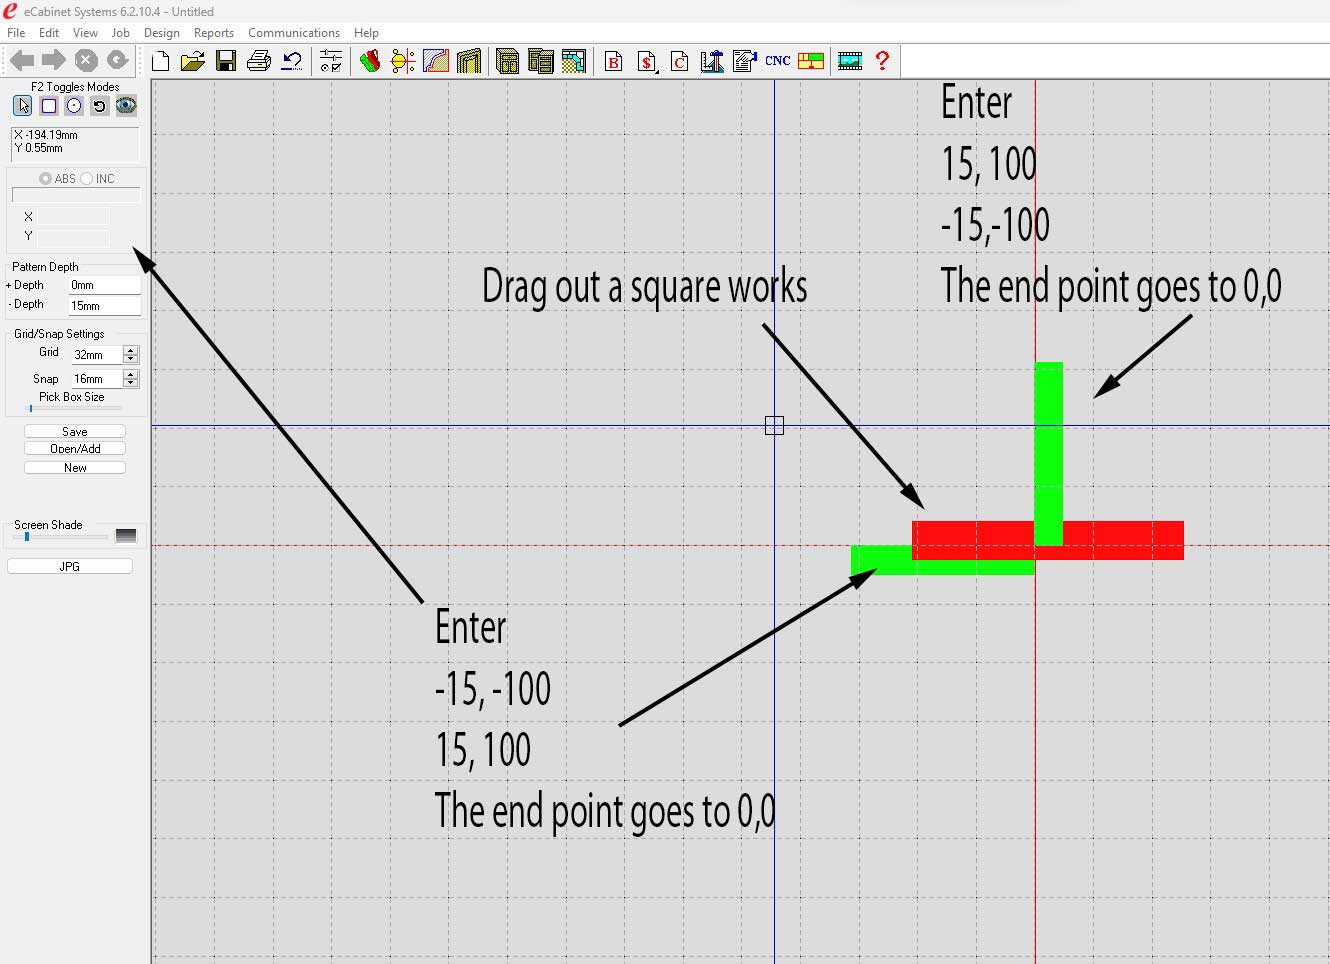The width and height of the screenshot is (1330, 964).
Task: Click the floppy disk save icon
Action: (226, 62)
